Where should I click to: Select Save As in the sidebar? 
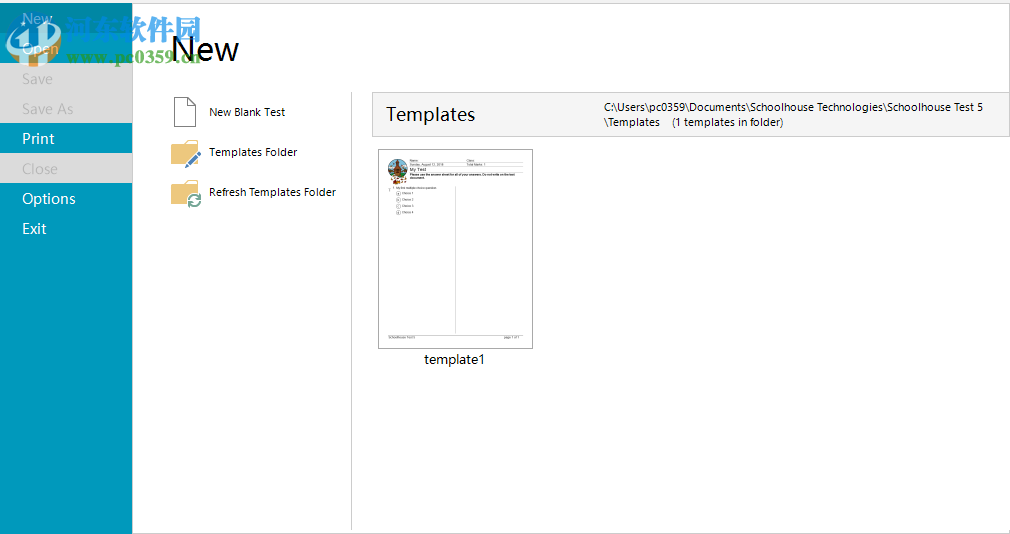pyautogui.click(x=66, y=108)
